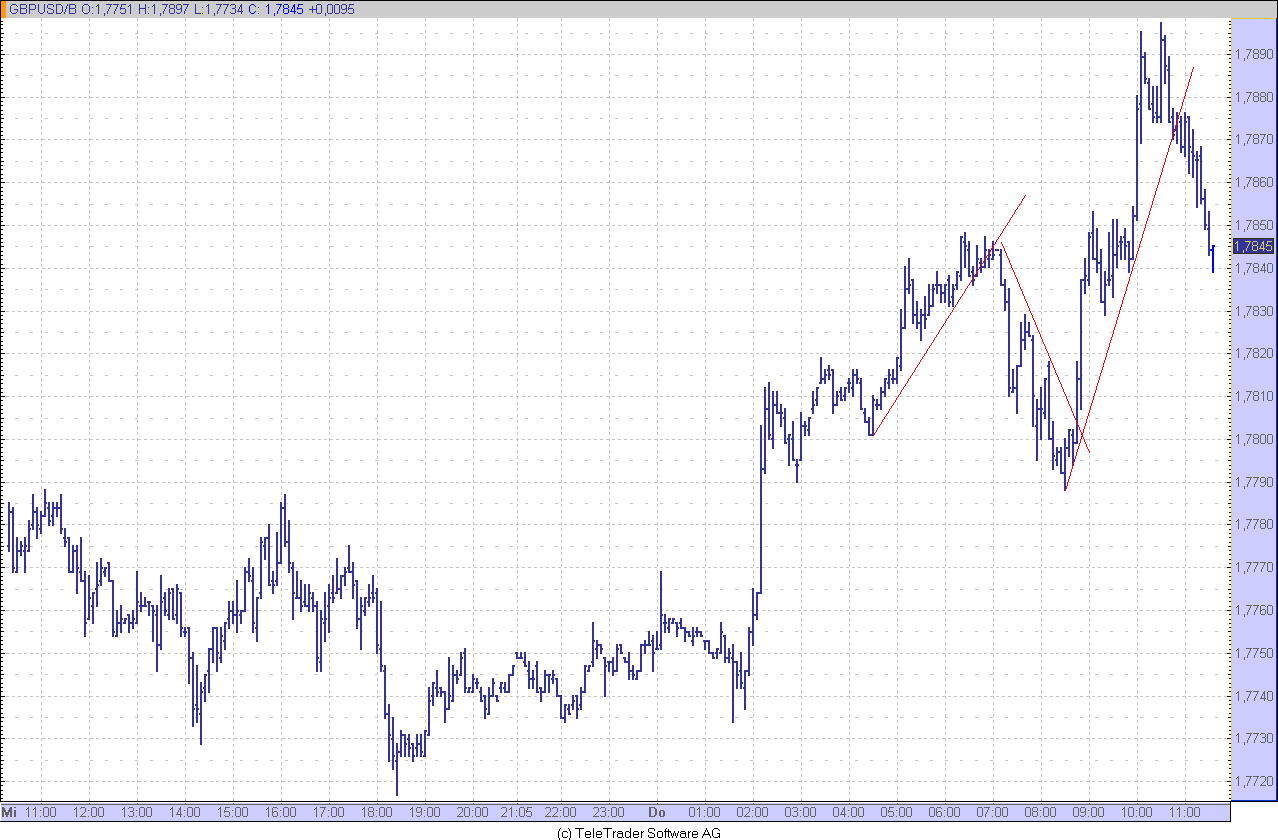Click the 08:00 time axis label
1278x840 pixels.
pos(1040,811)
